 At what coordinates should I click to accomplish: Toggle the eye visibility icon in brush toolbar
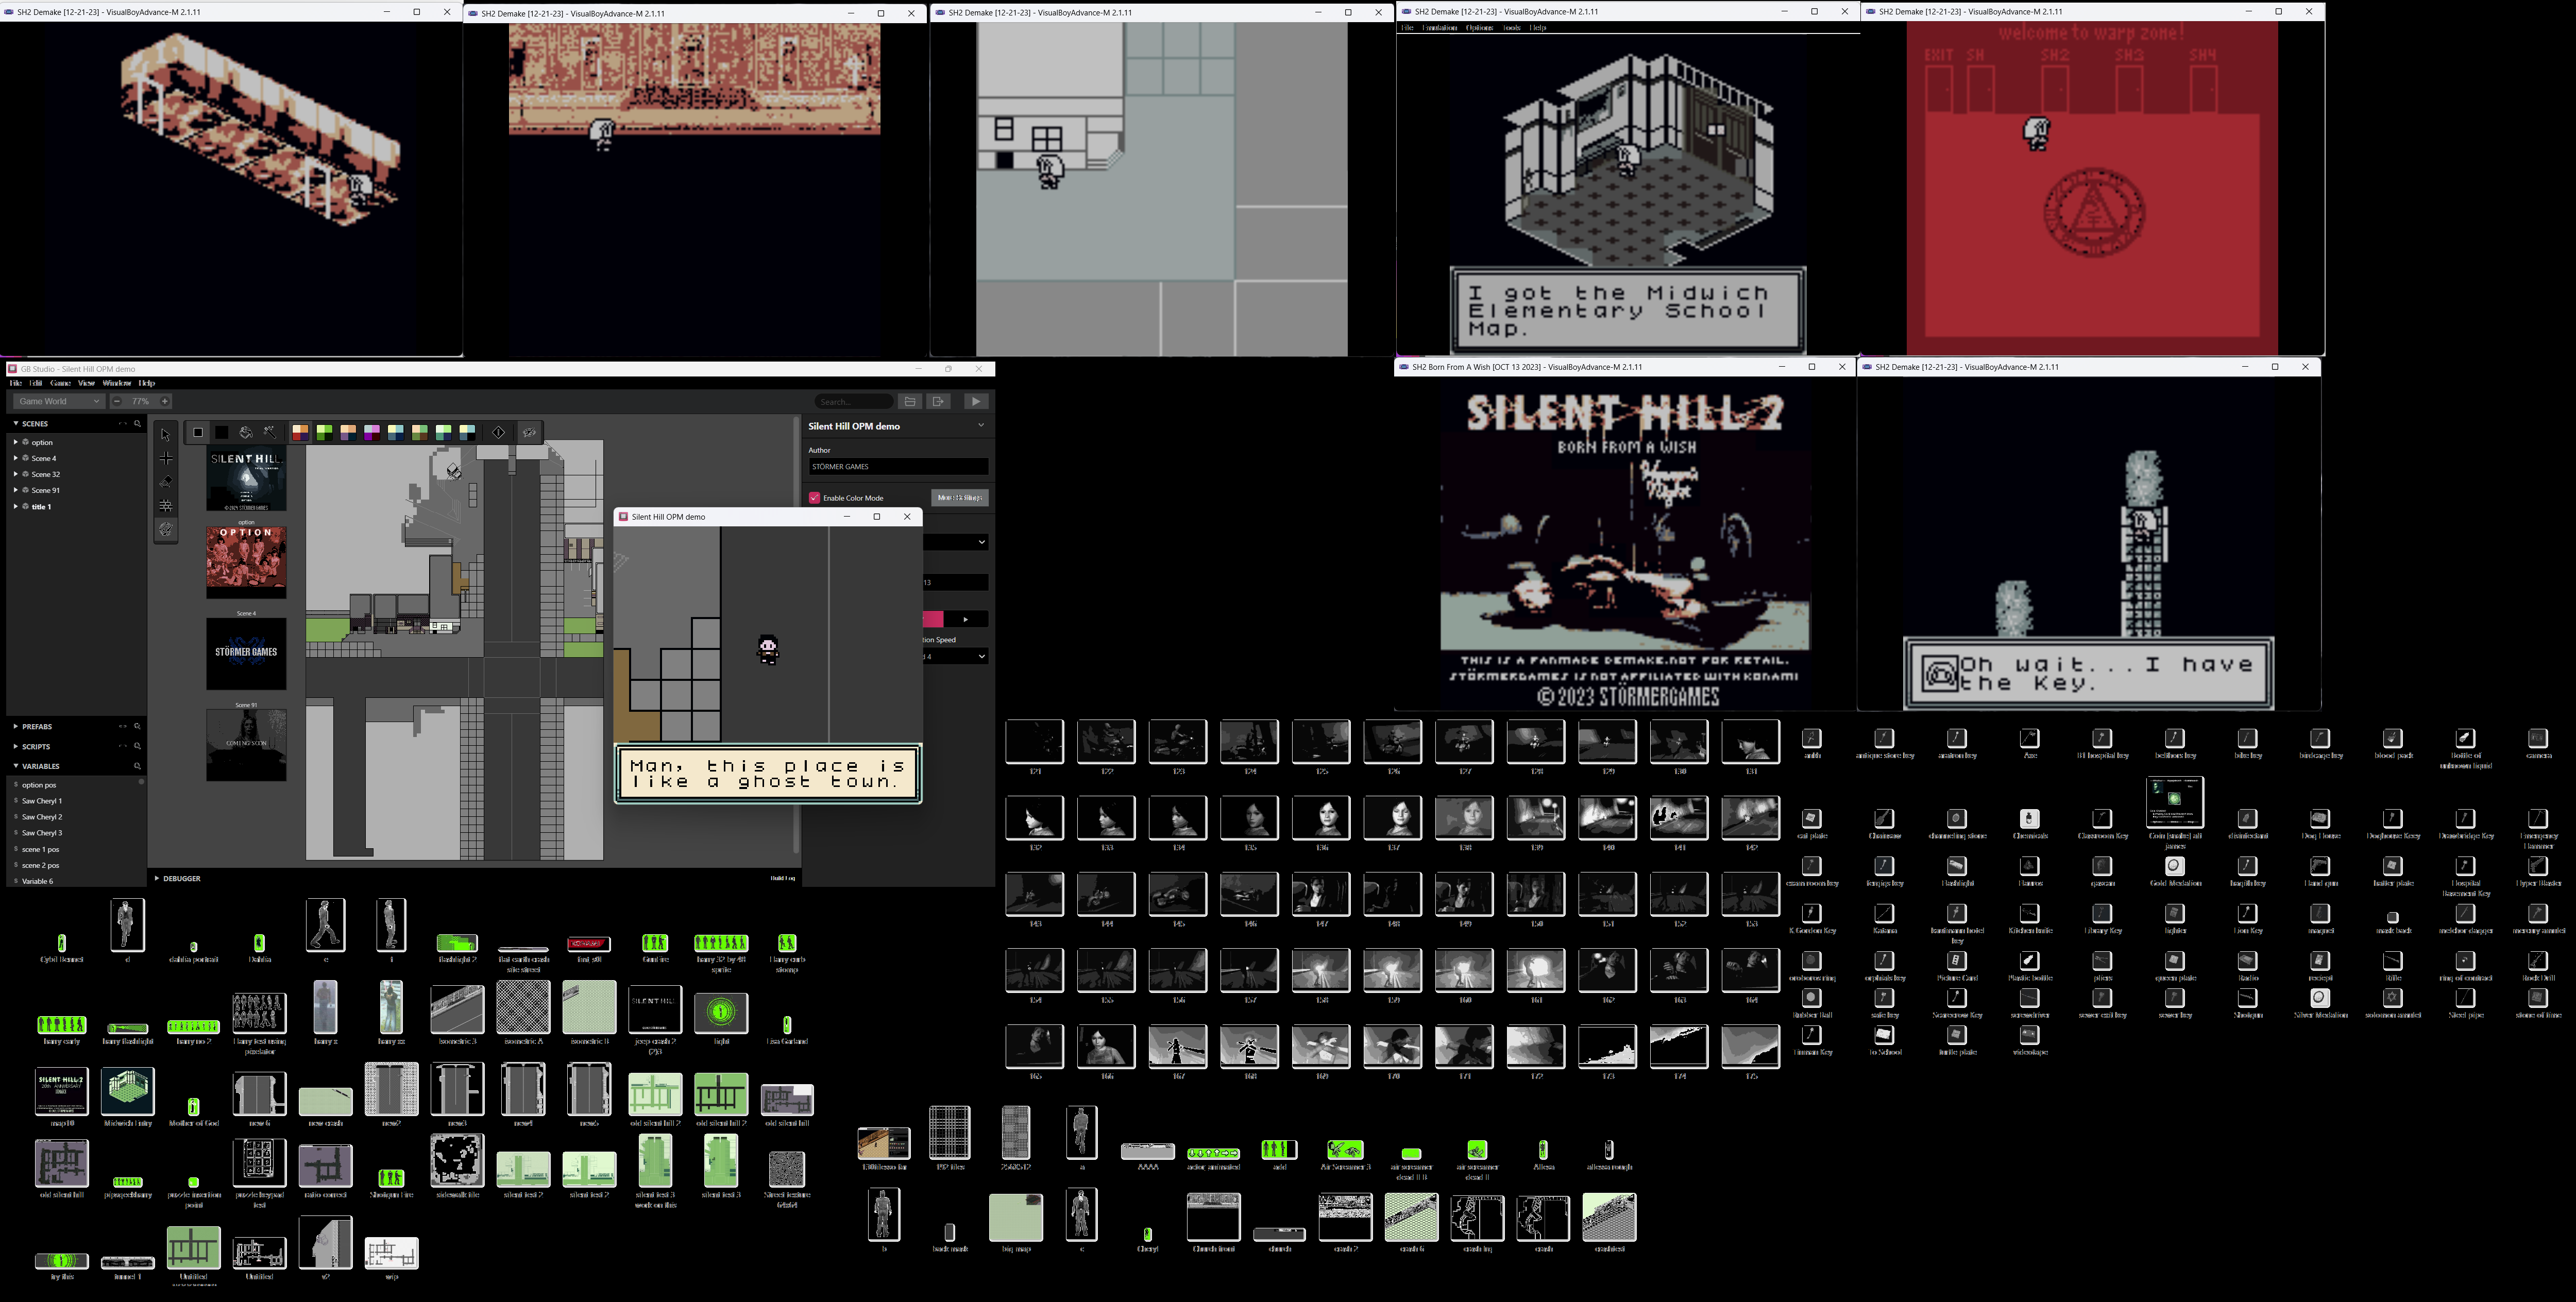pyautogui.click(x=529, y=432)
